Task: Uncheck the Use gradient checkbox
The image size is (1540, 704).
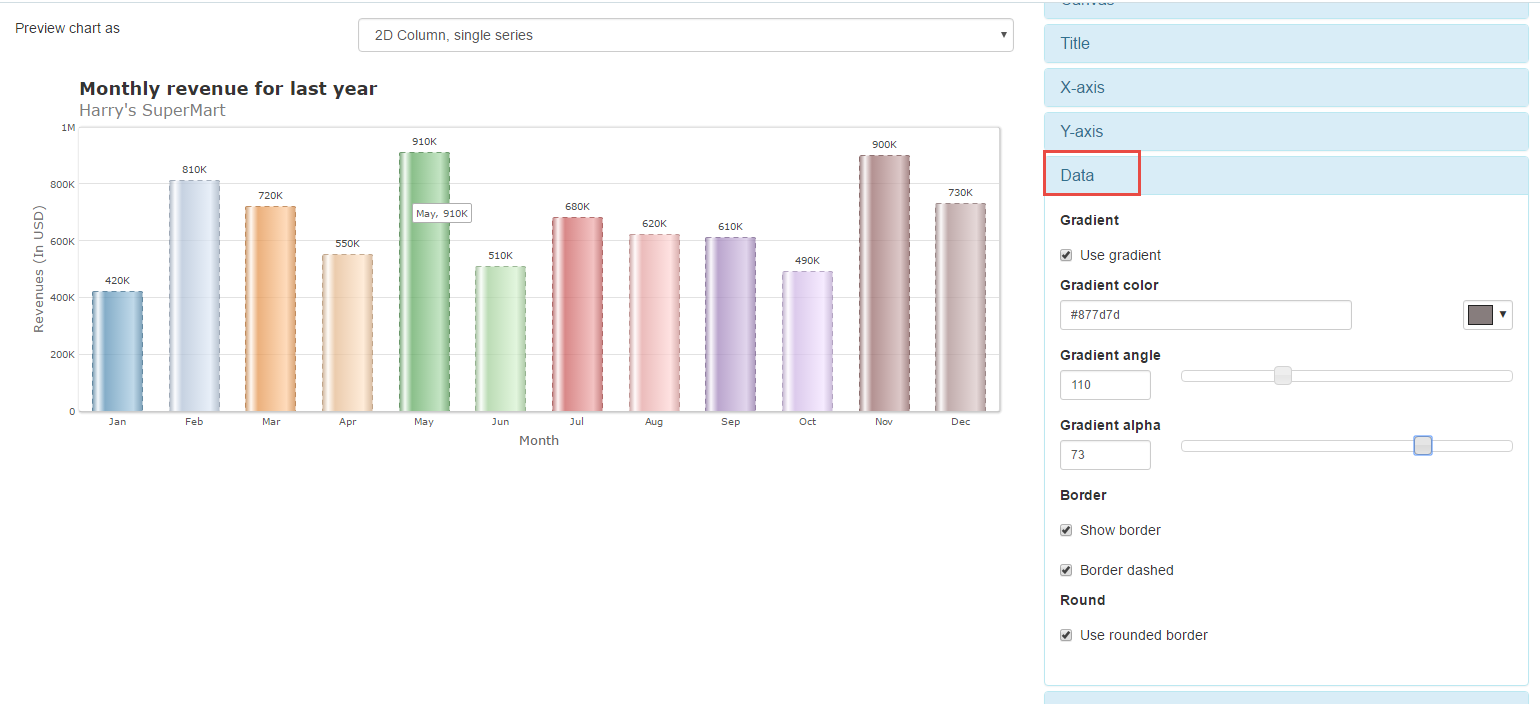Action: click(x=1066, y=255)
